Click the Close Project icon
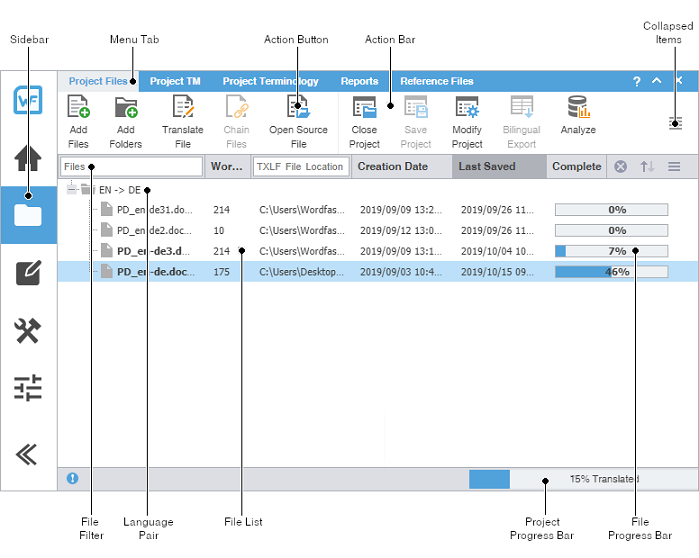 tap(364, 108)
